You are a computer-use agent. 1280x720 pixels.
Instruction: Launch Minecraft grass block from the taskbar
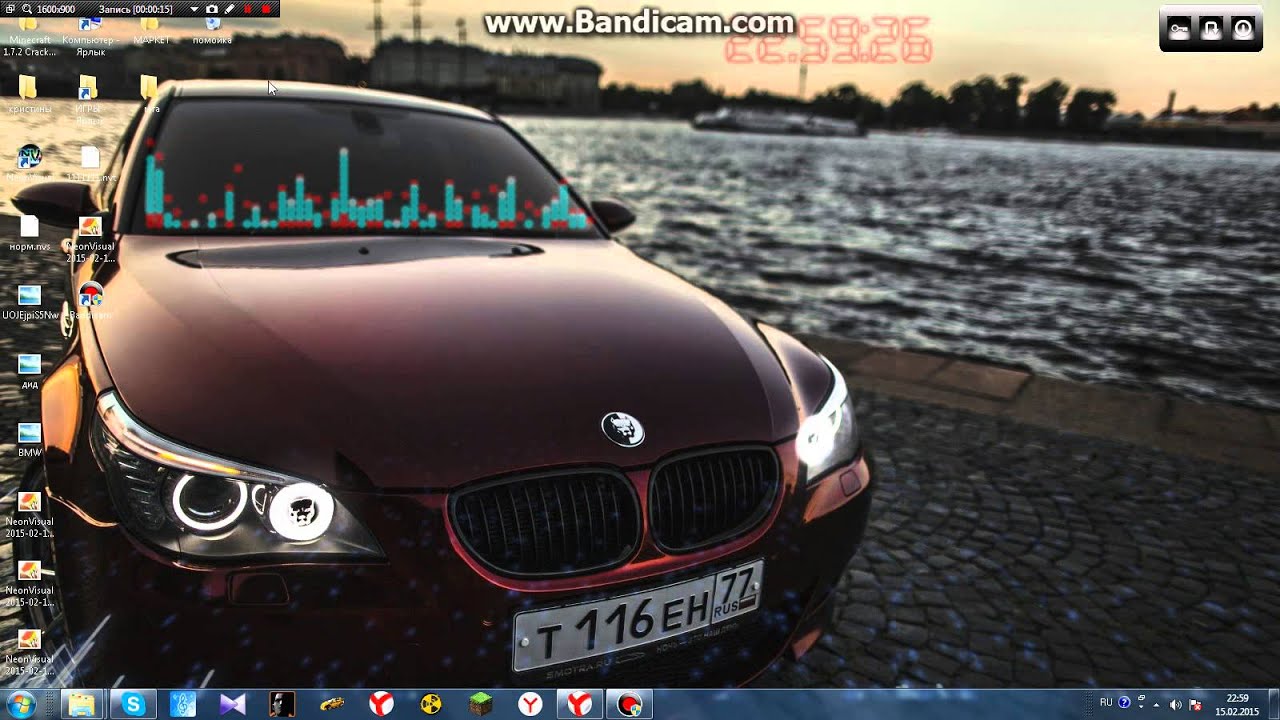(481, 705)
